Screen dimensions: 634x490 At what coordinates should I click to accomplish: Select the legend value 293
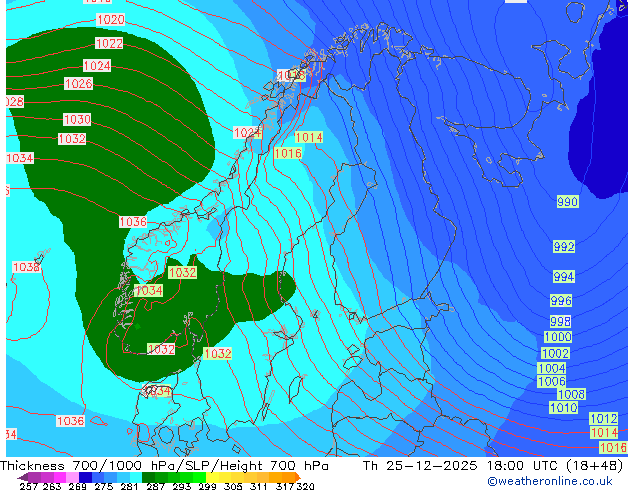[182, 486]
